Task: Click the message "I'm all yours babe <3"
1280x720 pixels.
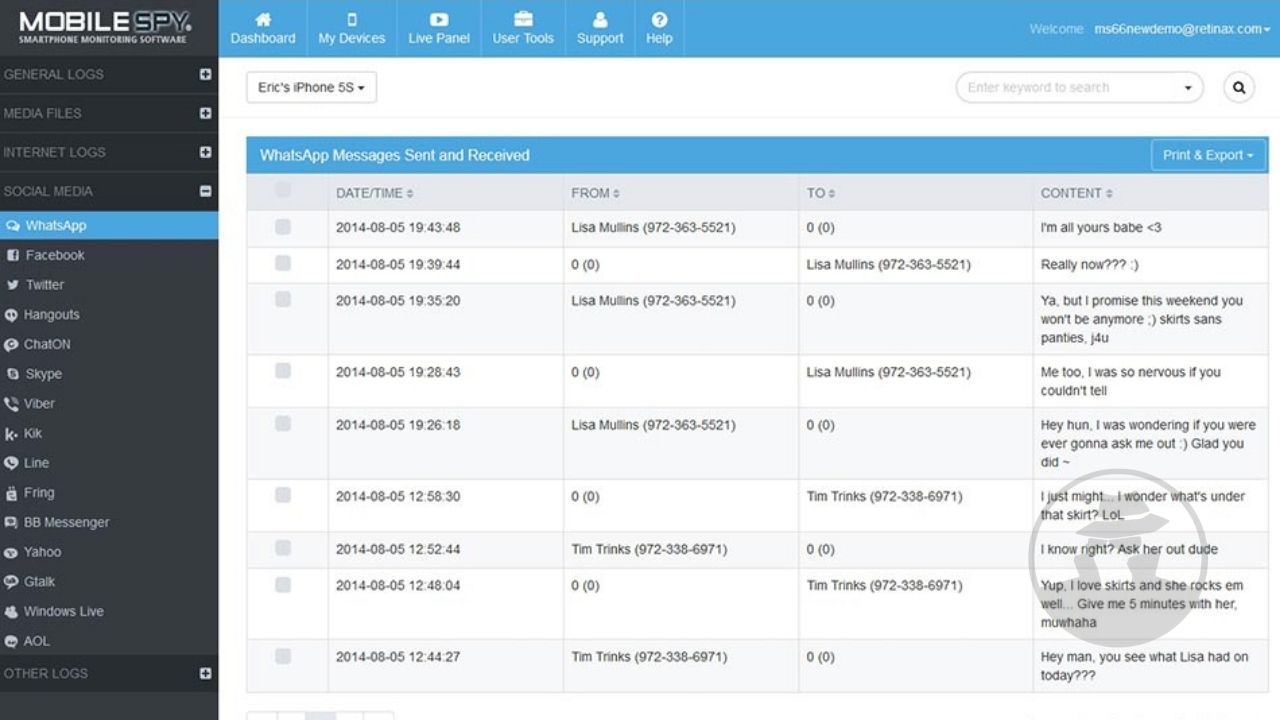Action: (1101, 228)
